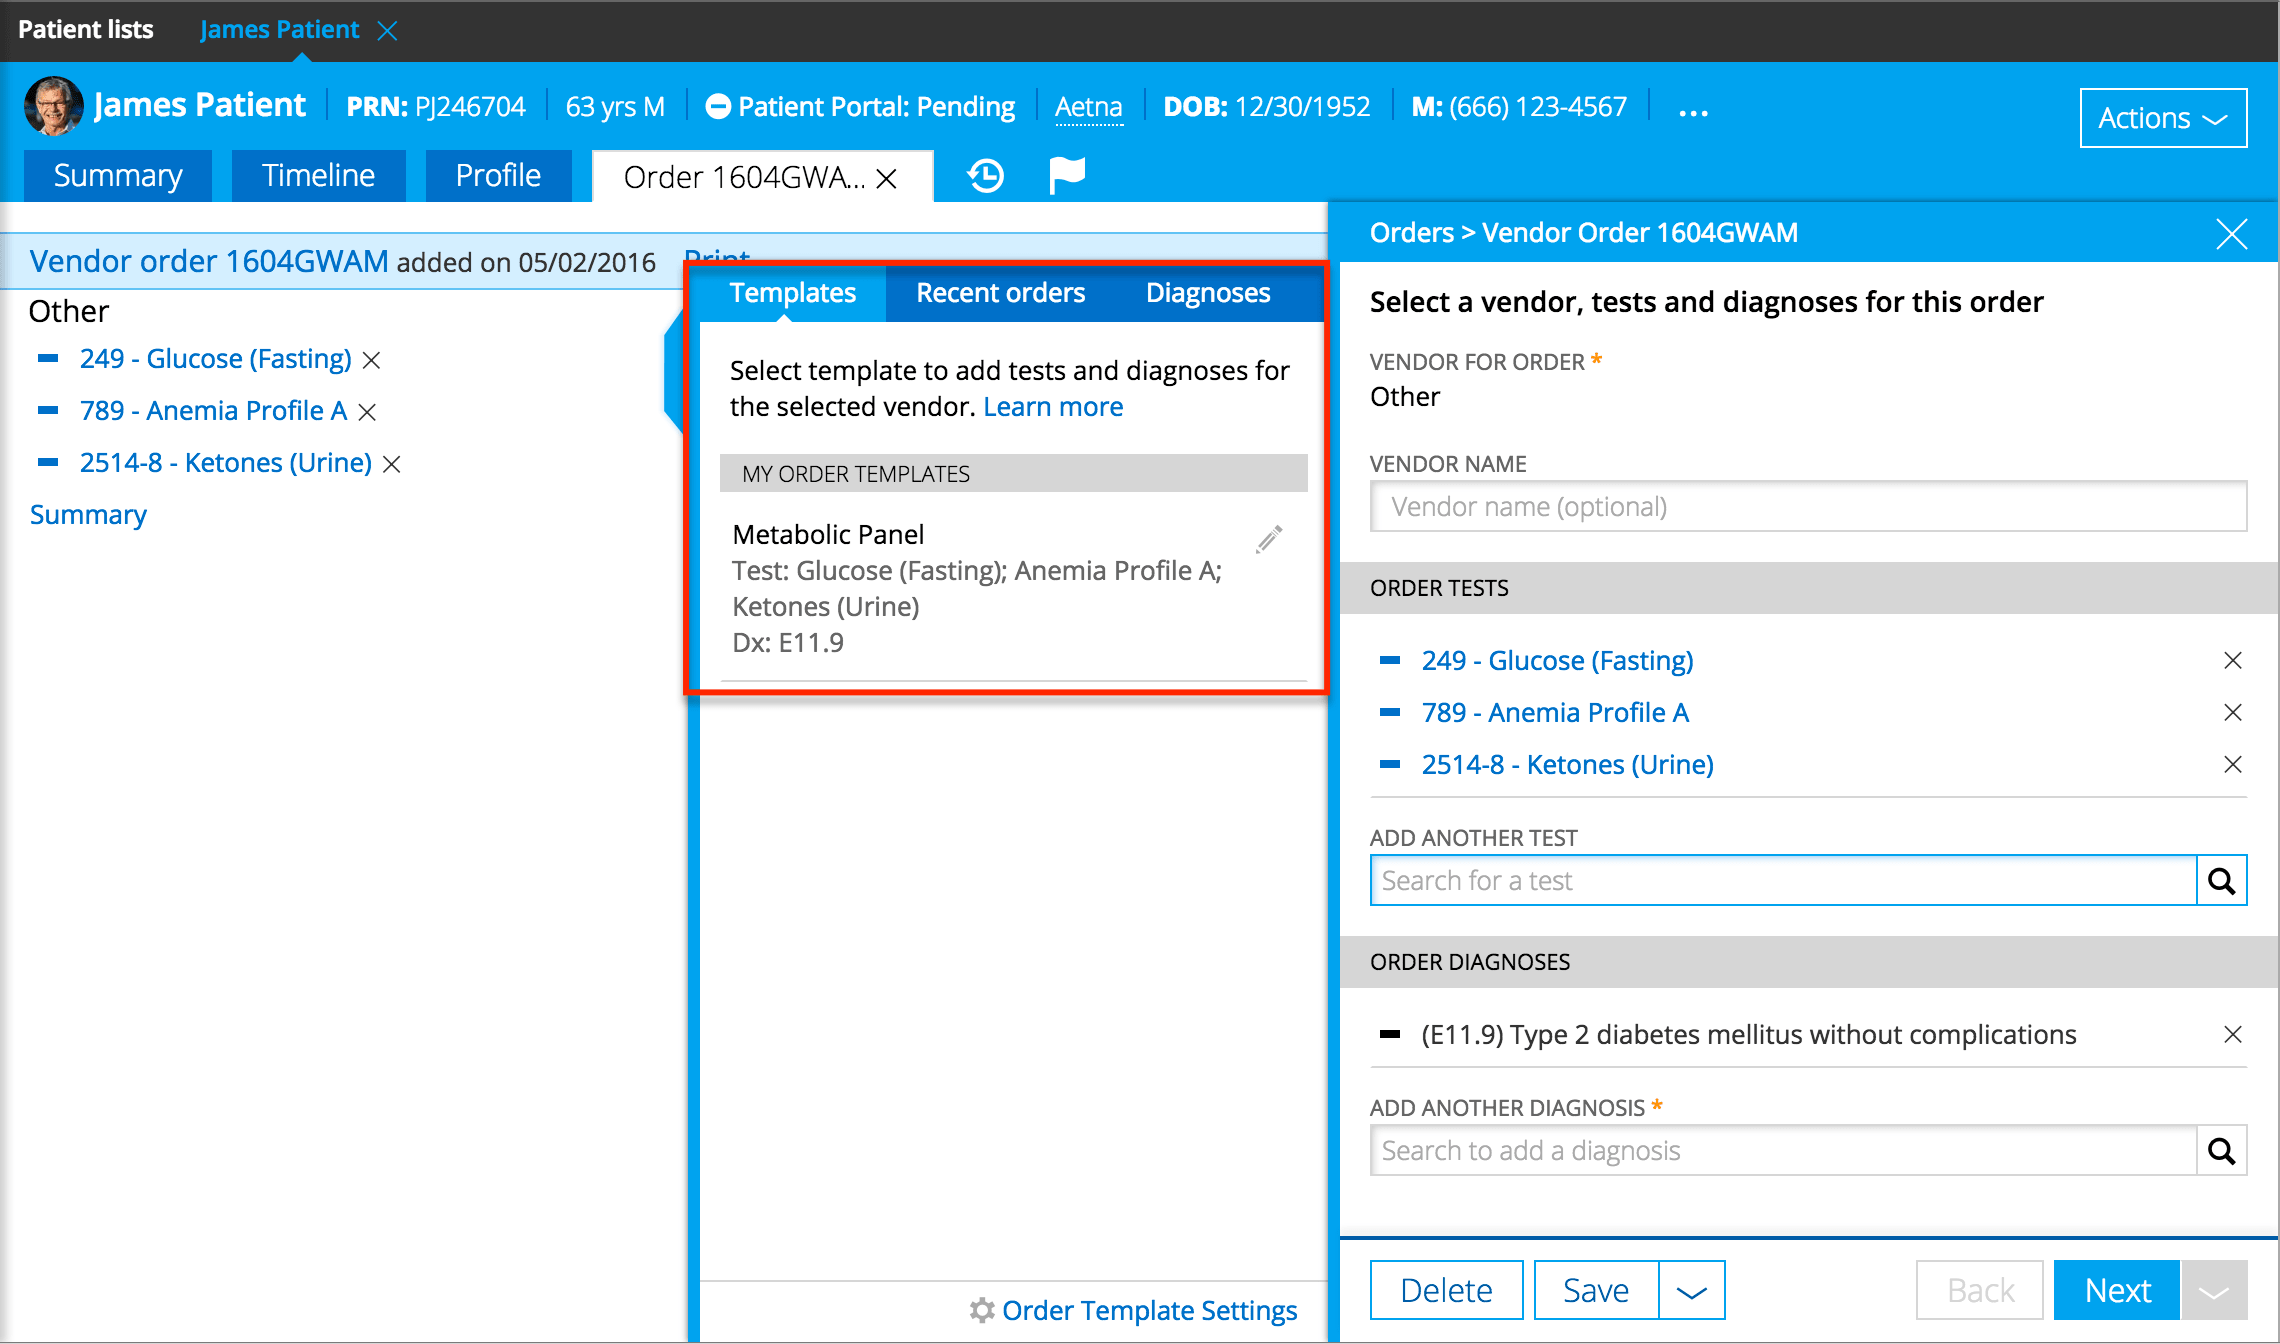Edit Metabolic Panel template with pencil icon
Screen dimensions: 2280x1344
coord(1269,539)
